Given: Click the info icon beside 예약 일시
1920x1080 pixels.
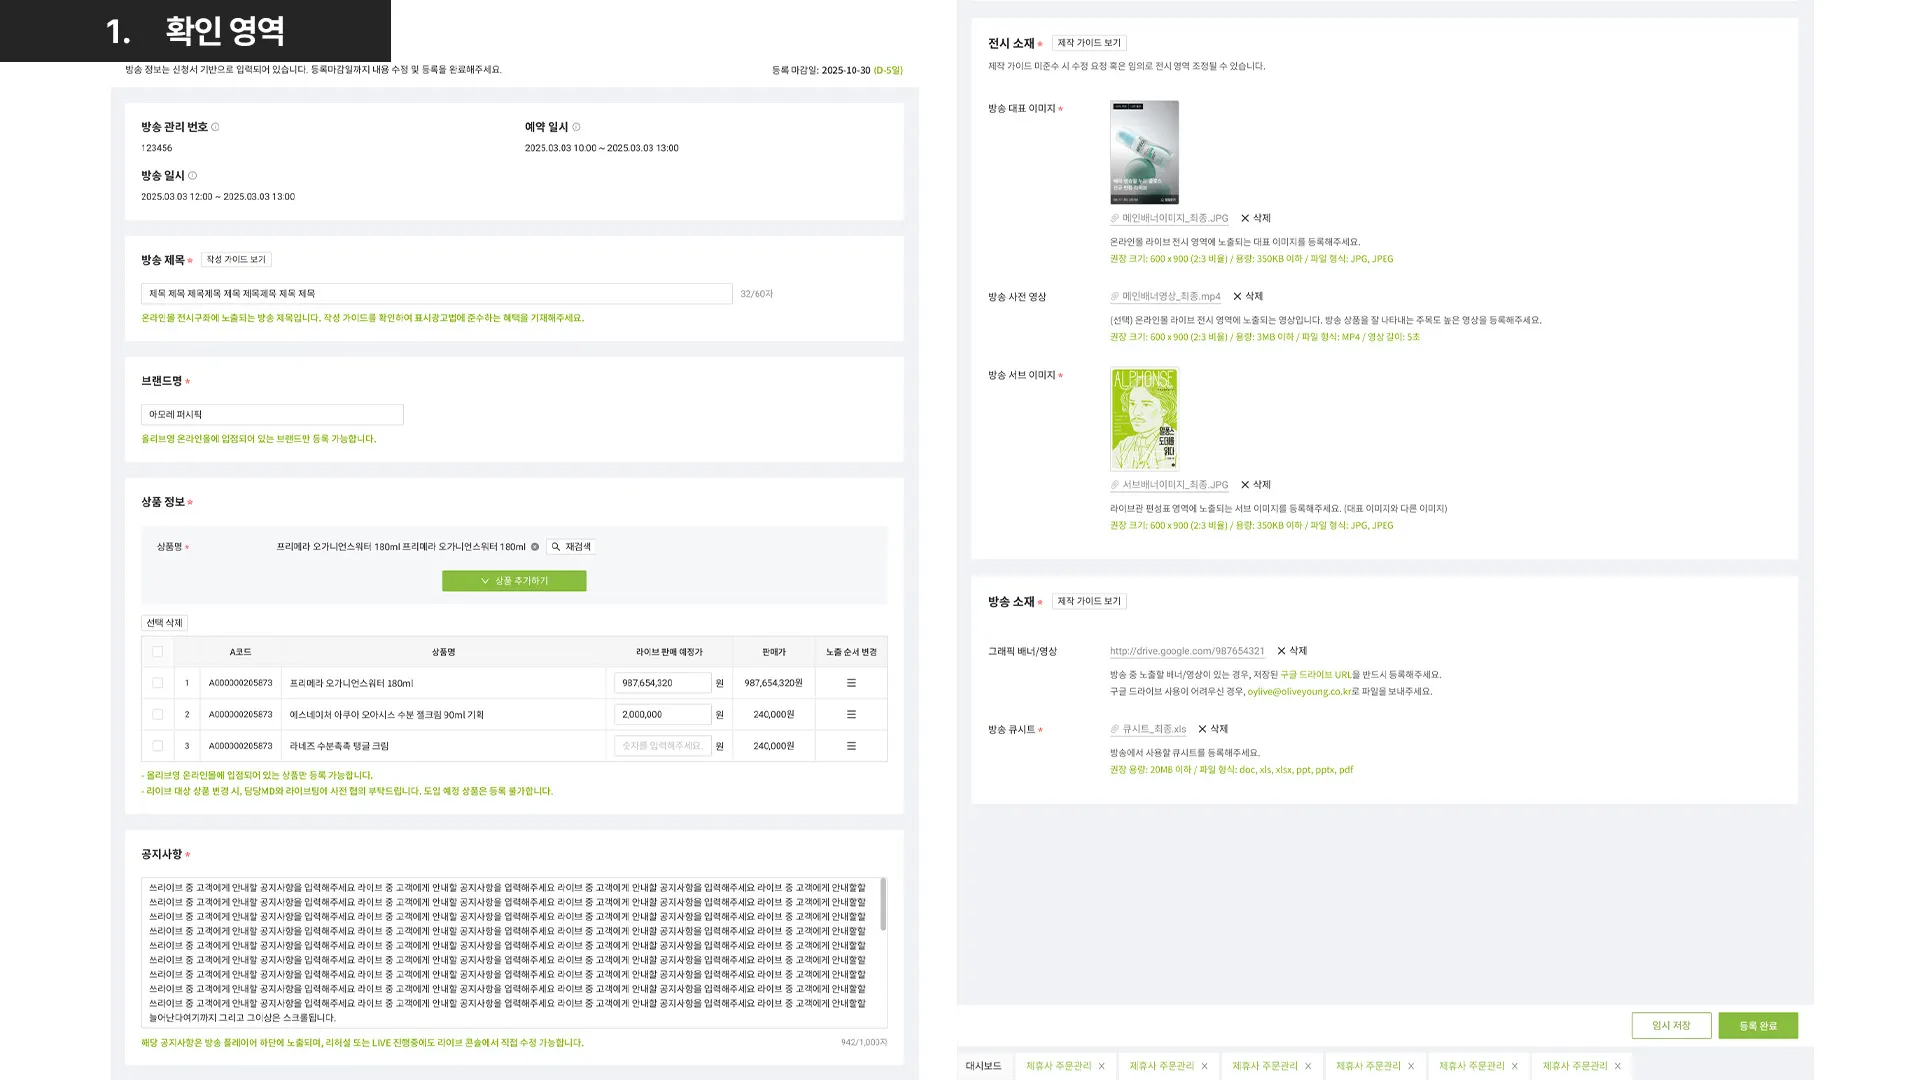Looking at the screenshot, I should pyautogui.click(x=576, y=127).
